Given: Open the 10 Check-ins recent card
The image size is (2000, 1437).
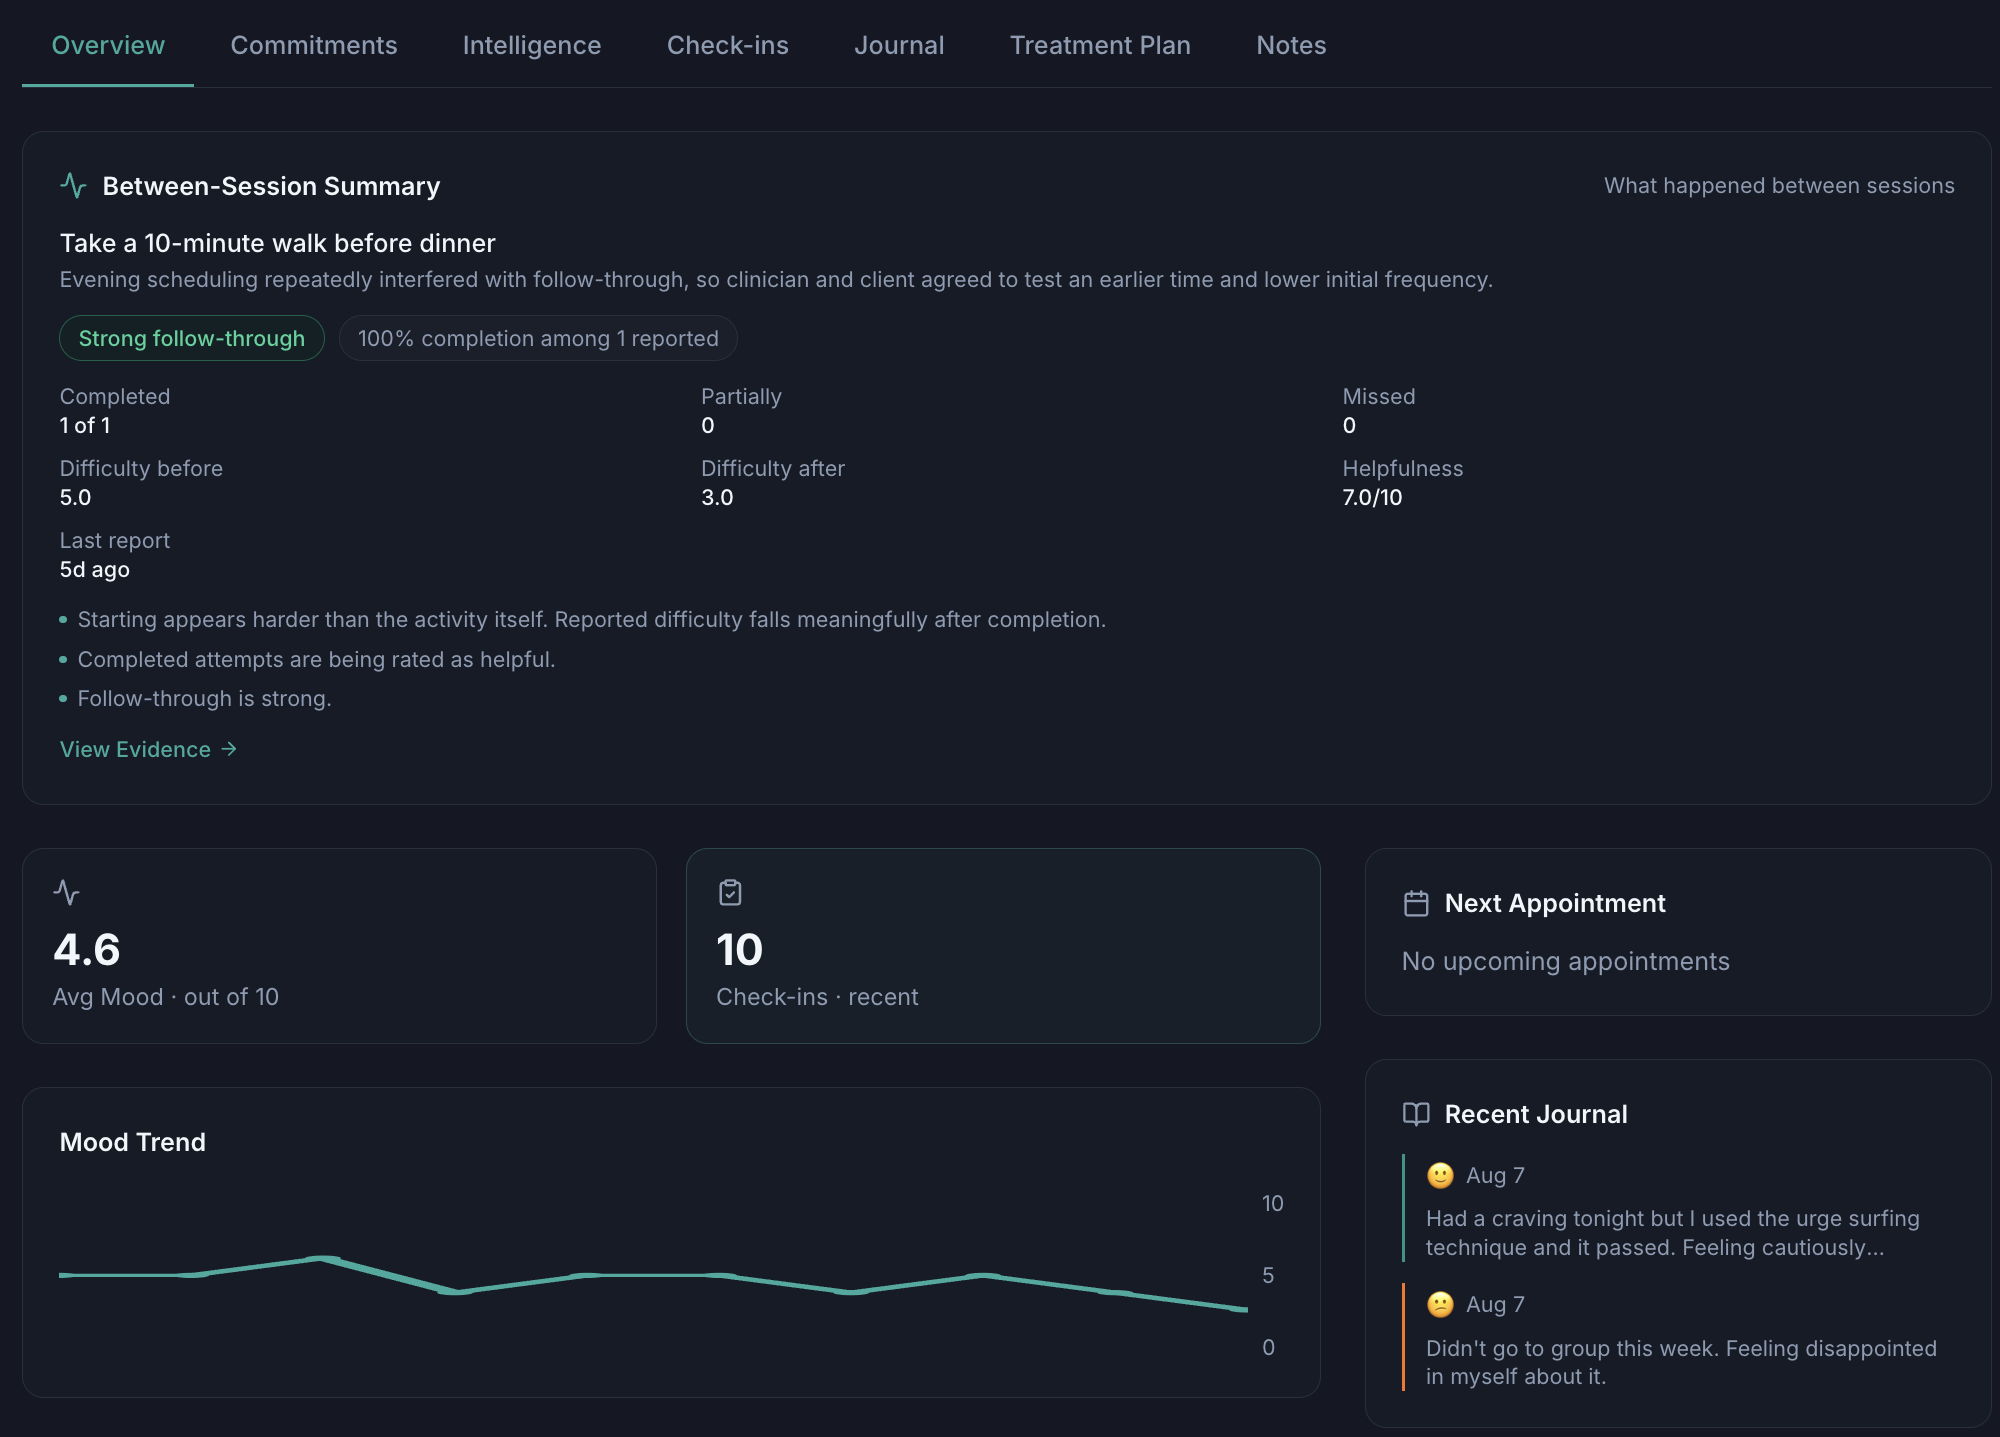Looking at the screenshot, I should click(1003, 946).
